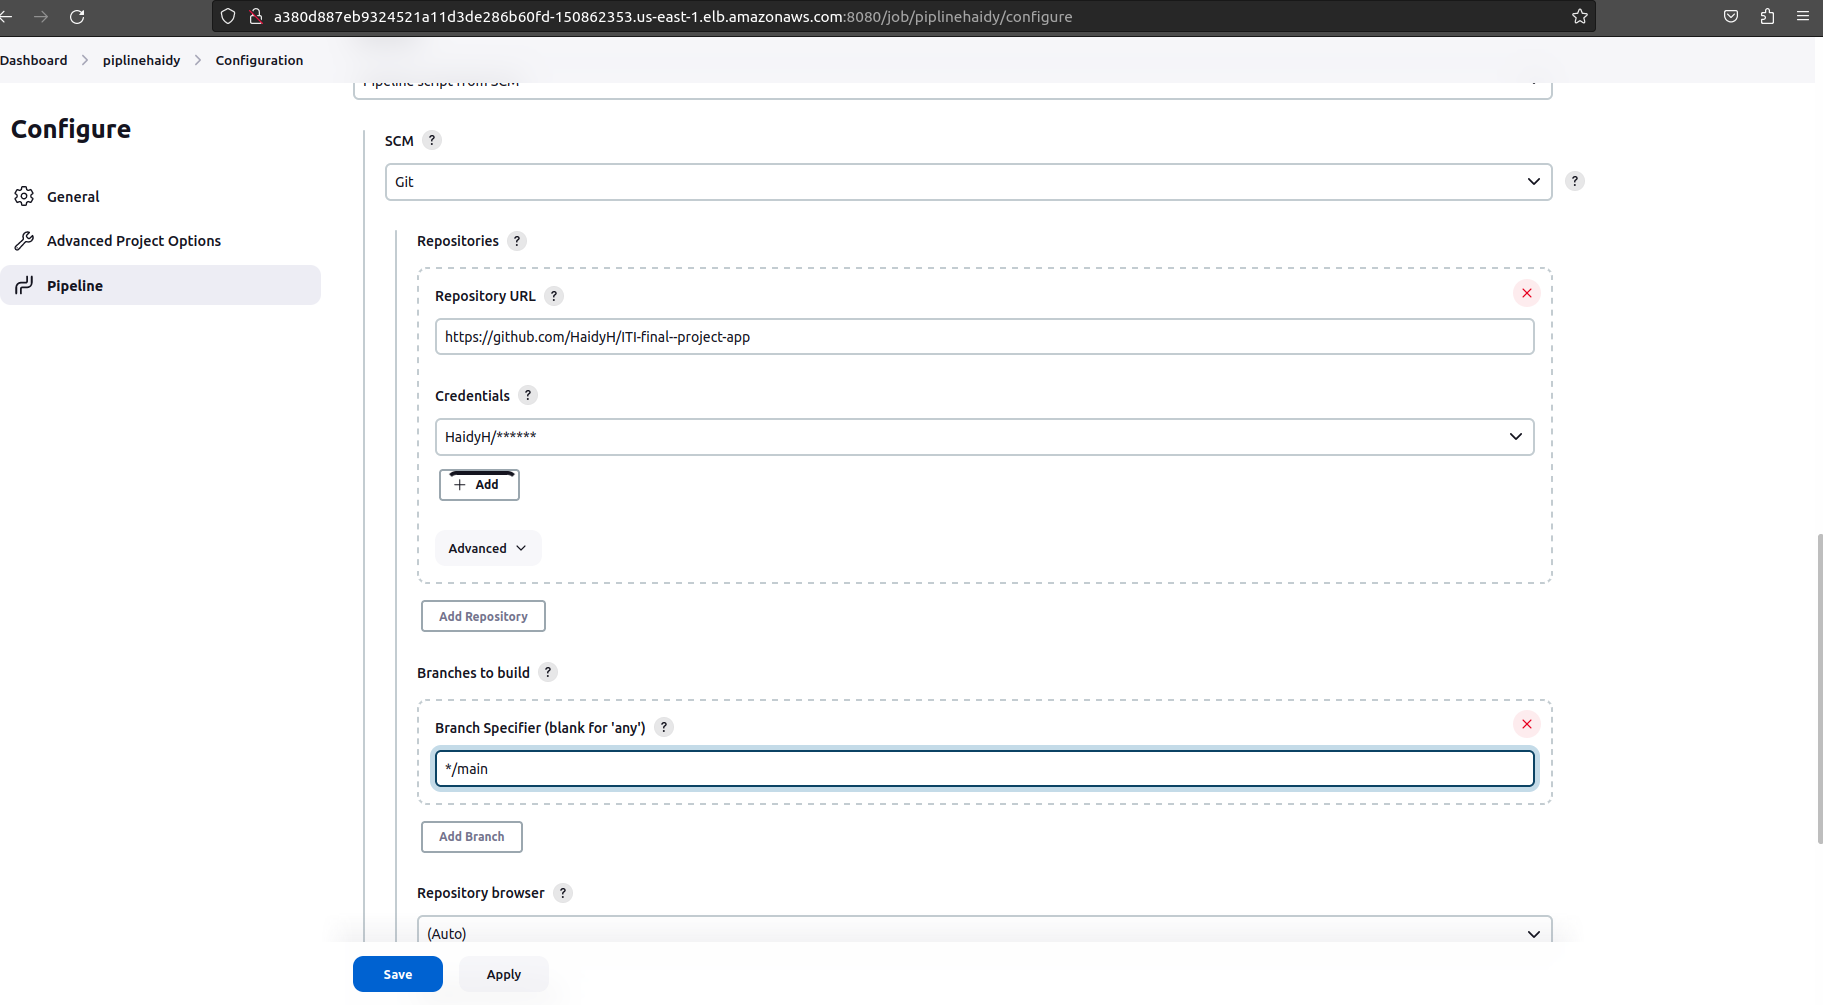The image size is (1823, 1005).
Task: Click the Branch Specifier */main field
Action: 984,769
